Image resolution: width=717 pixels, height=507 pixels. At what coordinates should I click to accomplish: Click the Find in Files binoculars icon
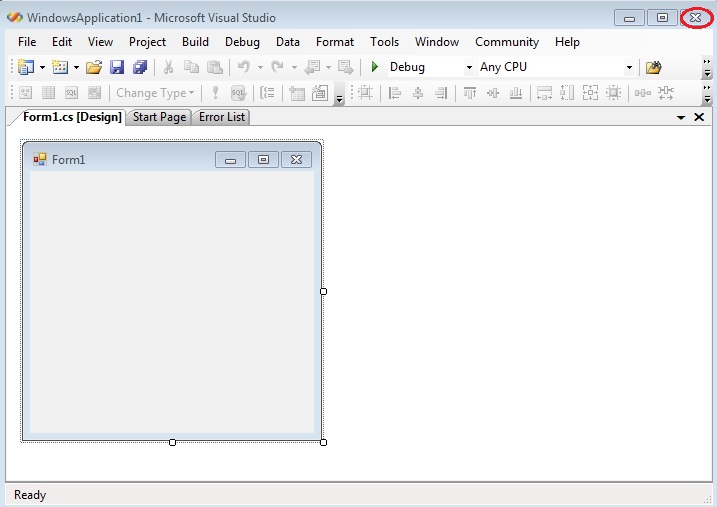[653, 67]
